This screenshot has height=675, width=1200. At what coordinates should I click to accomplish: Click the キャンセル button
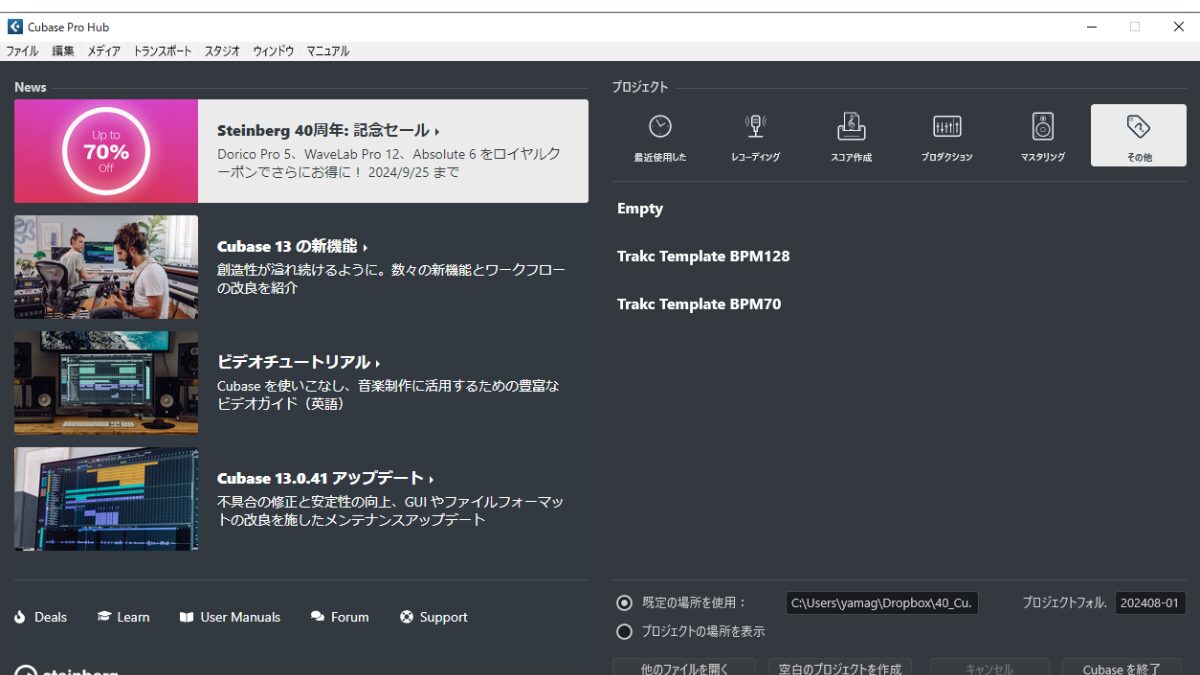(990, 667)
